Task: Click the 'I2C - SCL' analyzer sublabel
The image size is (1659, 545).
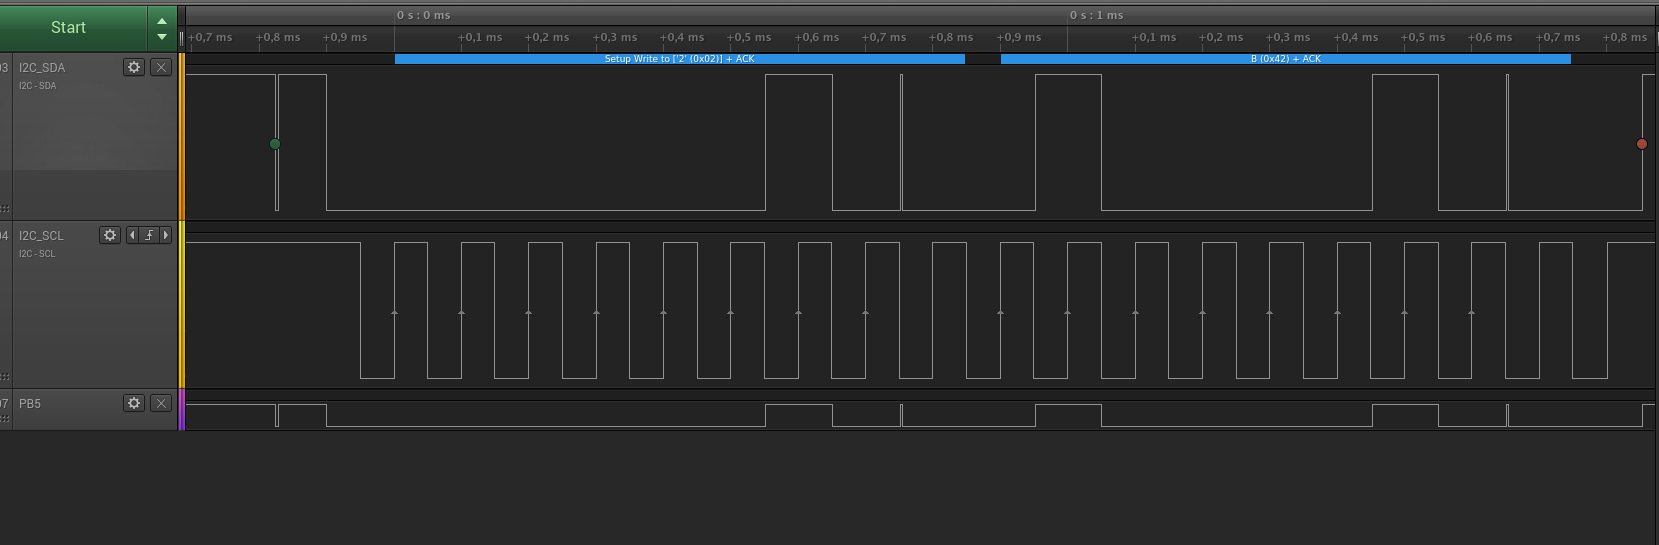Action: point(37,254)
